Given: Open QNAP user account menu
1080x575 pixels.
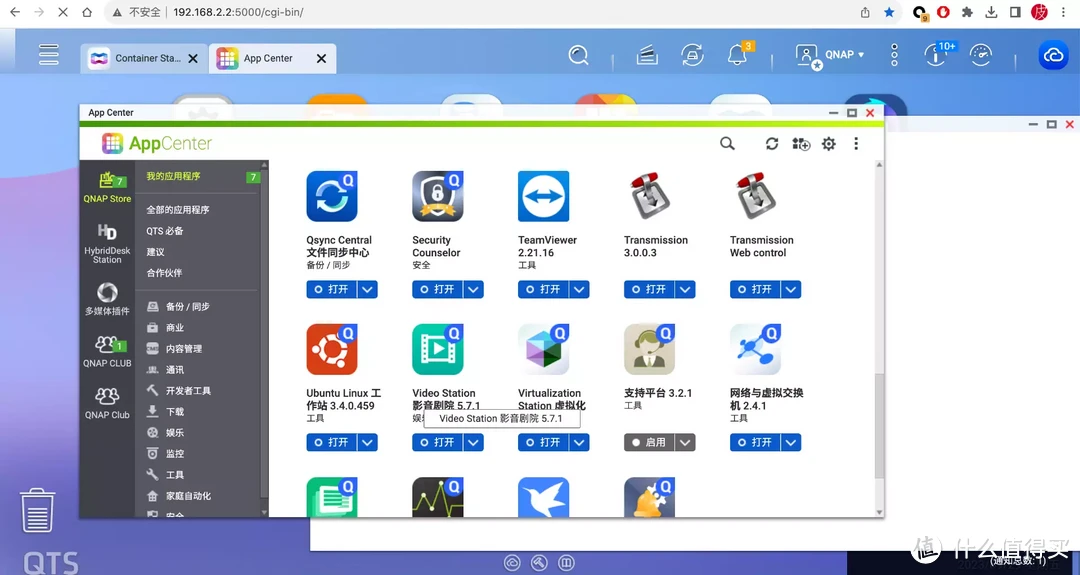Looking at the screenshot, I should coord(829,55).
